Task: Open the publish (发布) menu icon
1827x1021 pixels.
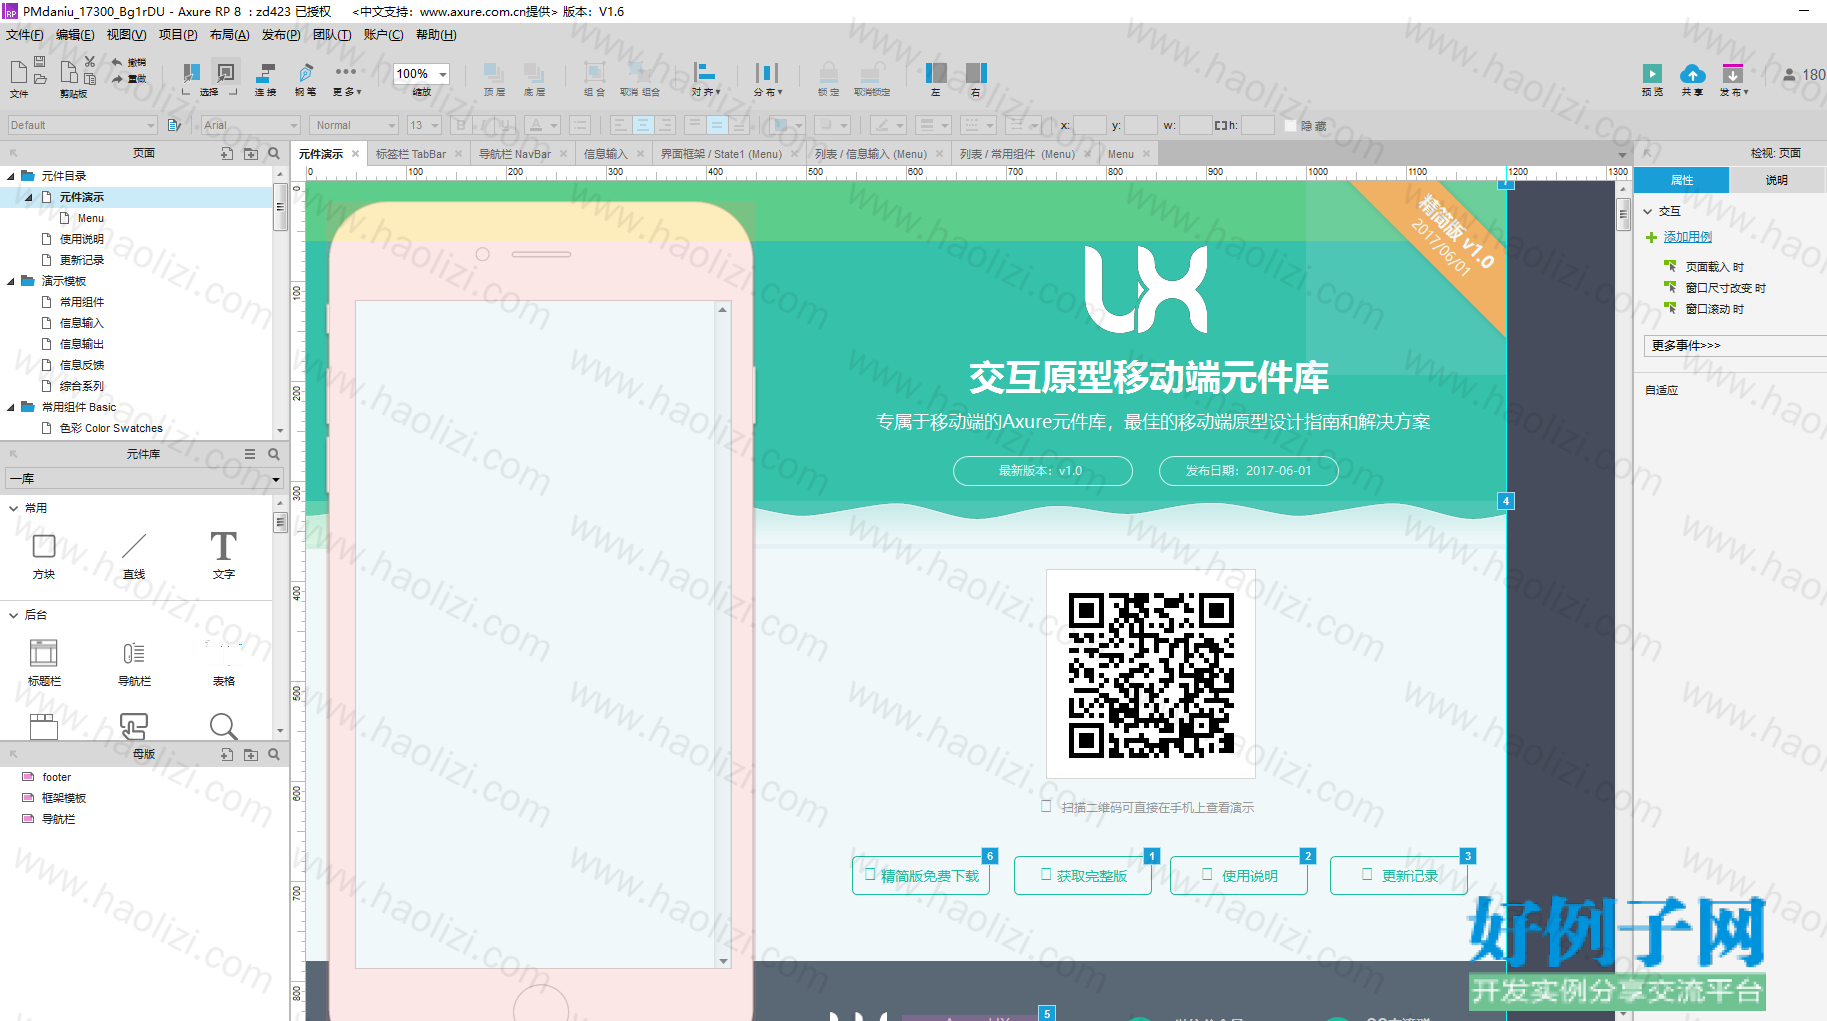Action: pos(1733,73)
